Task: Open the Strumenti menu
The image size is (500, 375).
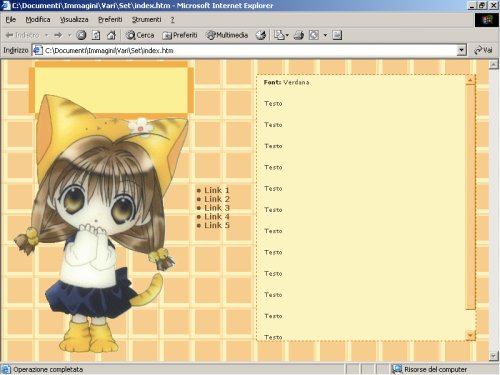Action: click(x=146, y=20)
